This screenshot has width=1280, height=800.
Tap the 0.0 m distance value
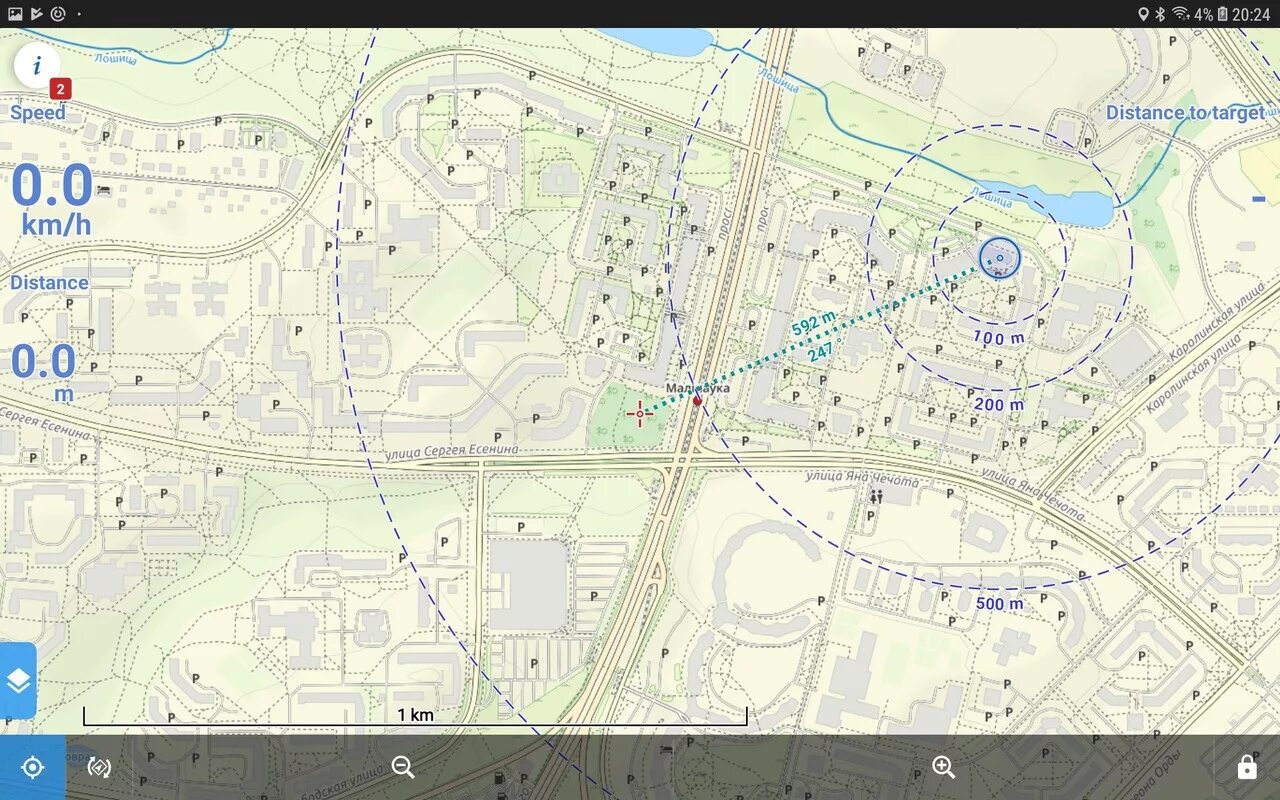point(44,372)
